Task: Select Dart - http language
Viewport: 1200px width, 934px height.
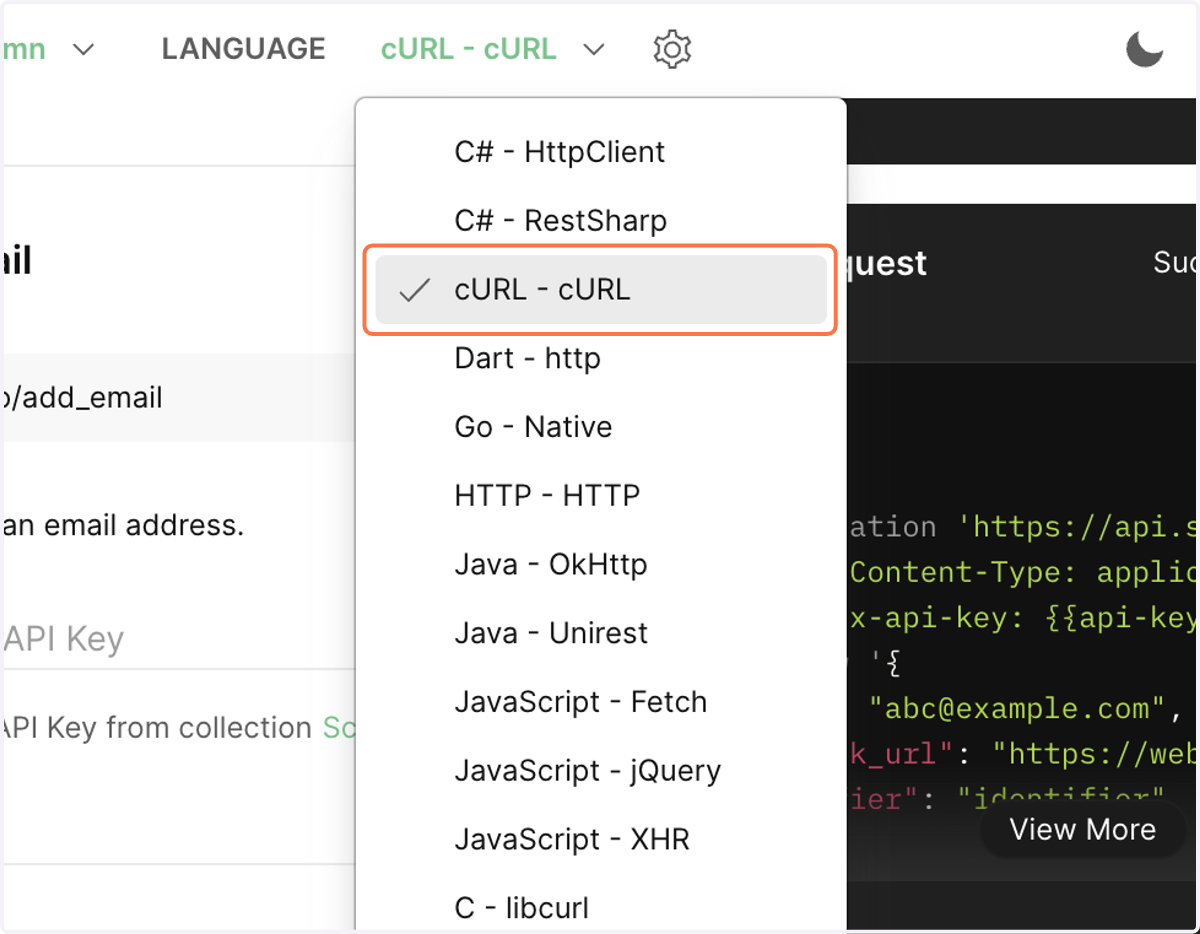Action: pos(600,358)
